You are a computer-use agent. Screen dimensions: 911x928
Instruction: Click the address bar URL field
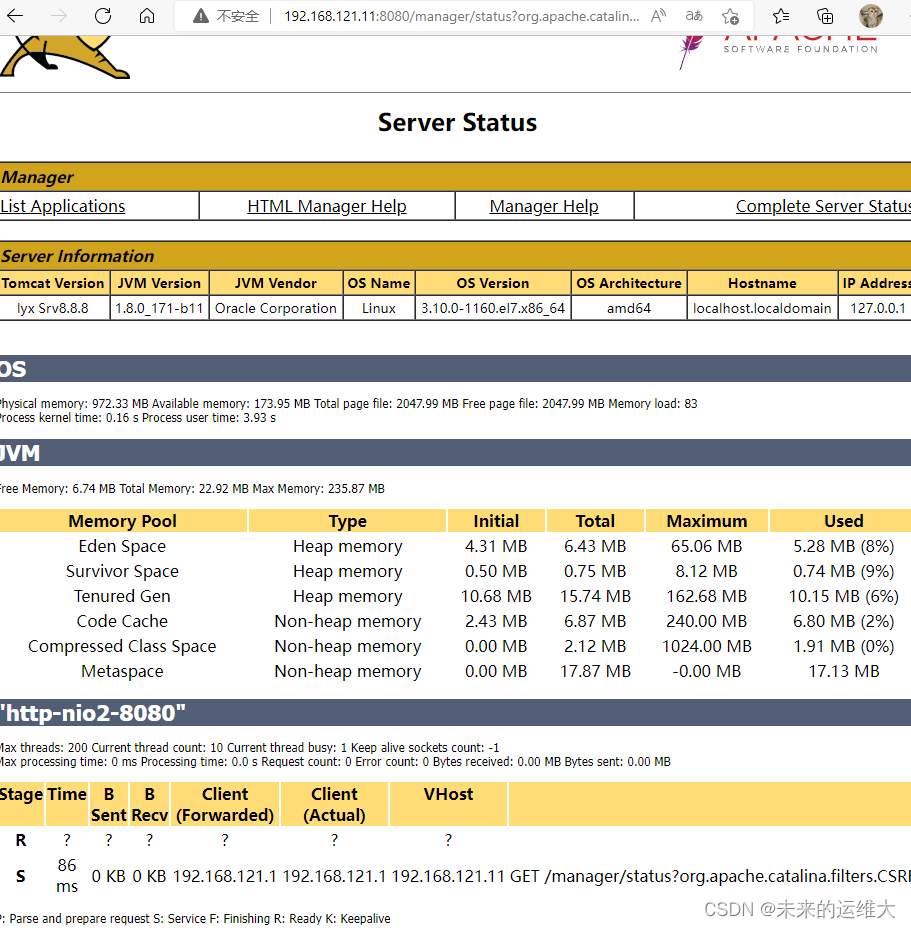click(x=461, y=16)
